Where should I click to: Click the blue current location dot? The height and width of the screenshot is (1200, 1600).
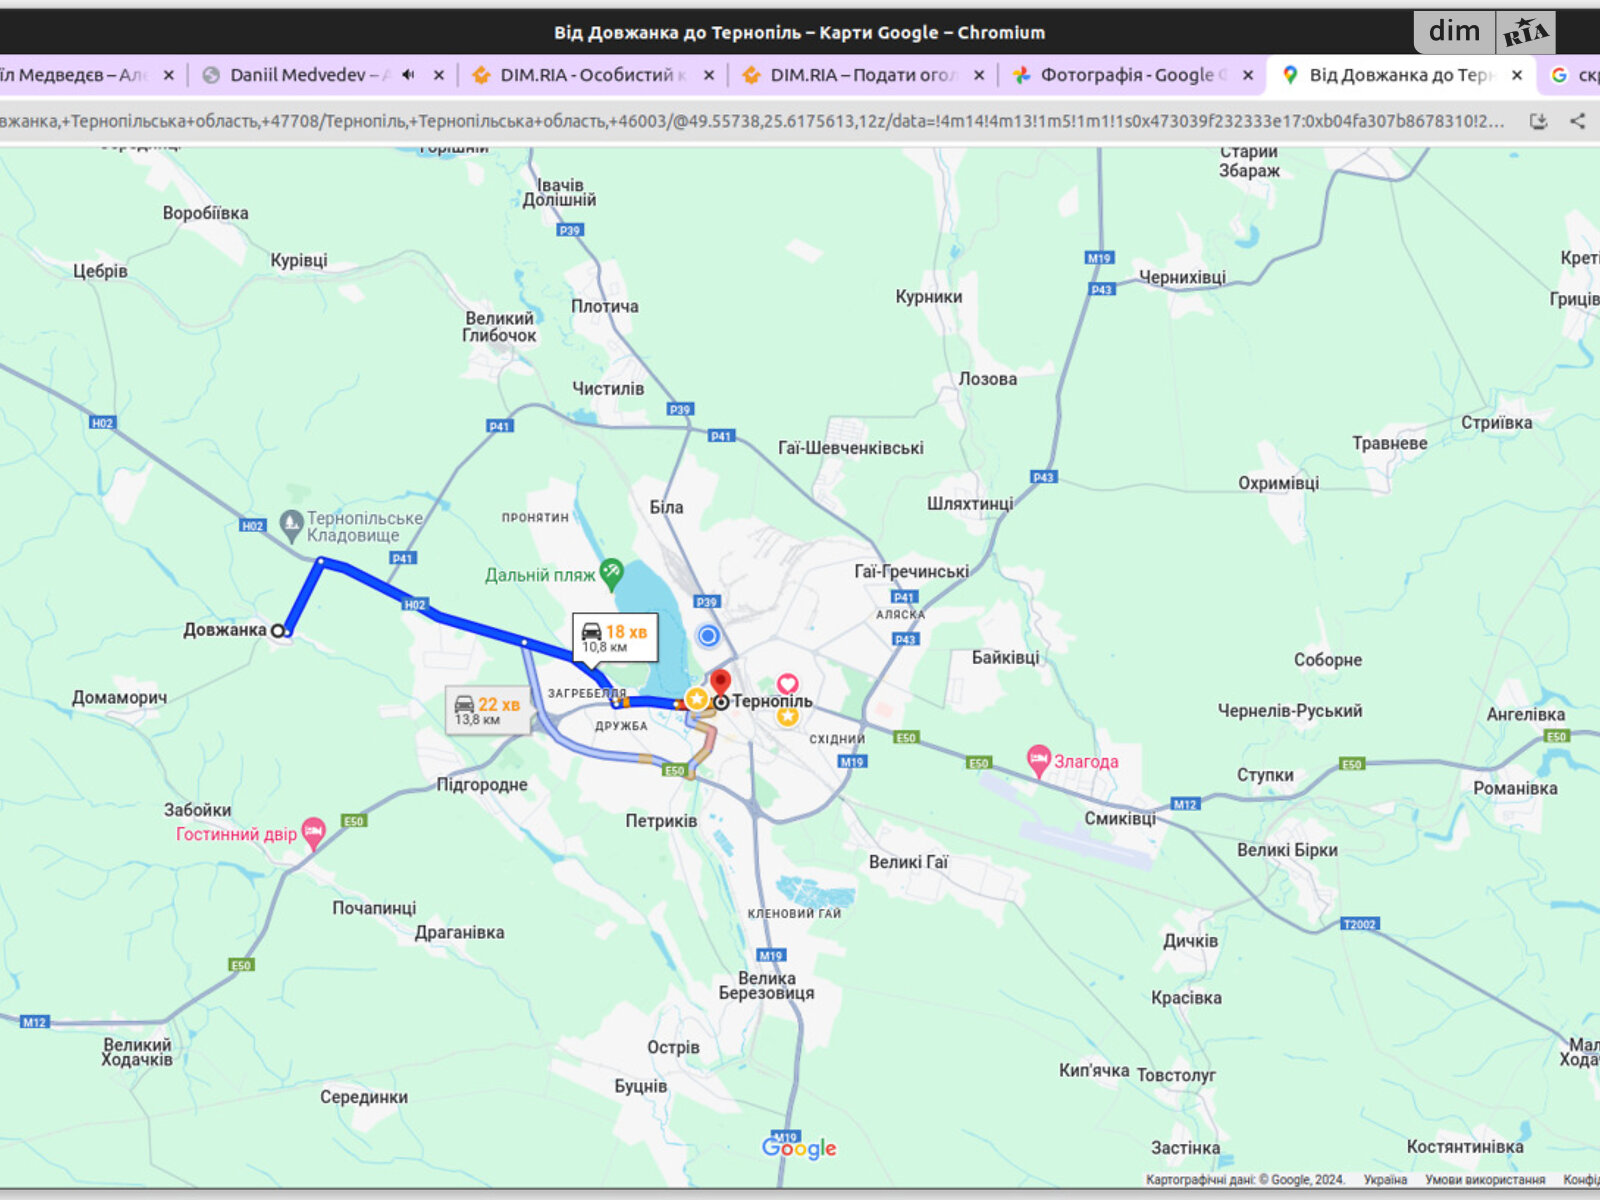point(708,635)
